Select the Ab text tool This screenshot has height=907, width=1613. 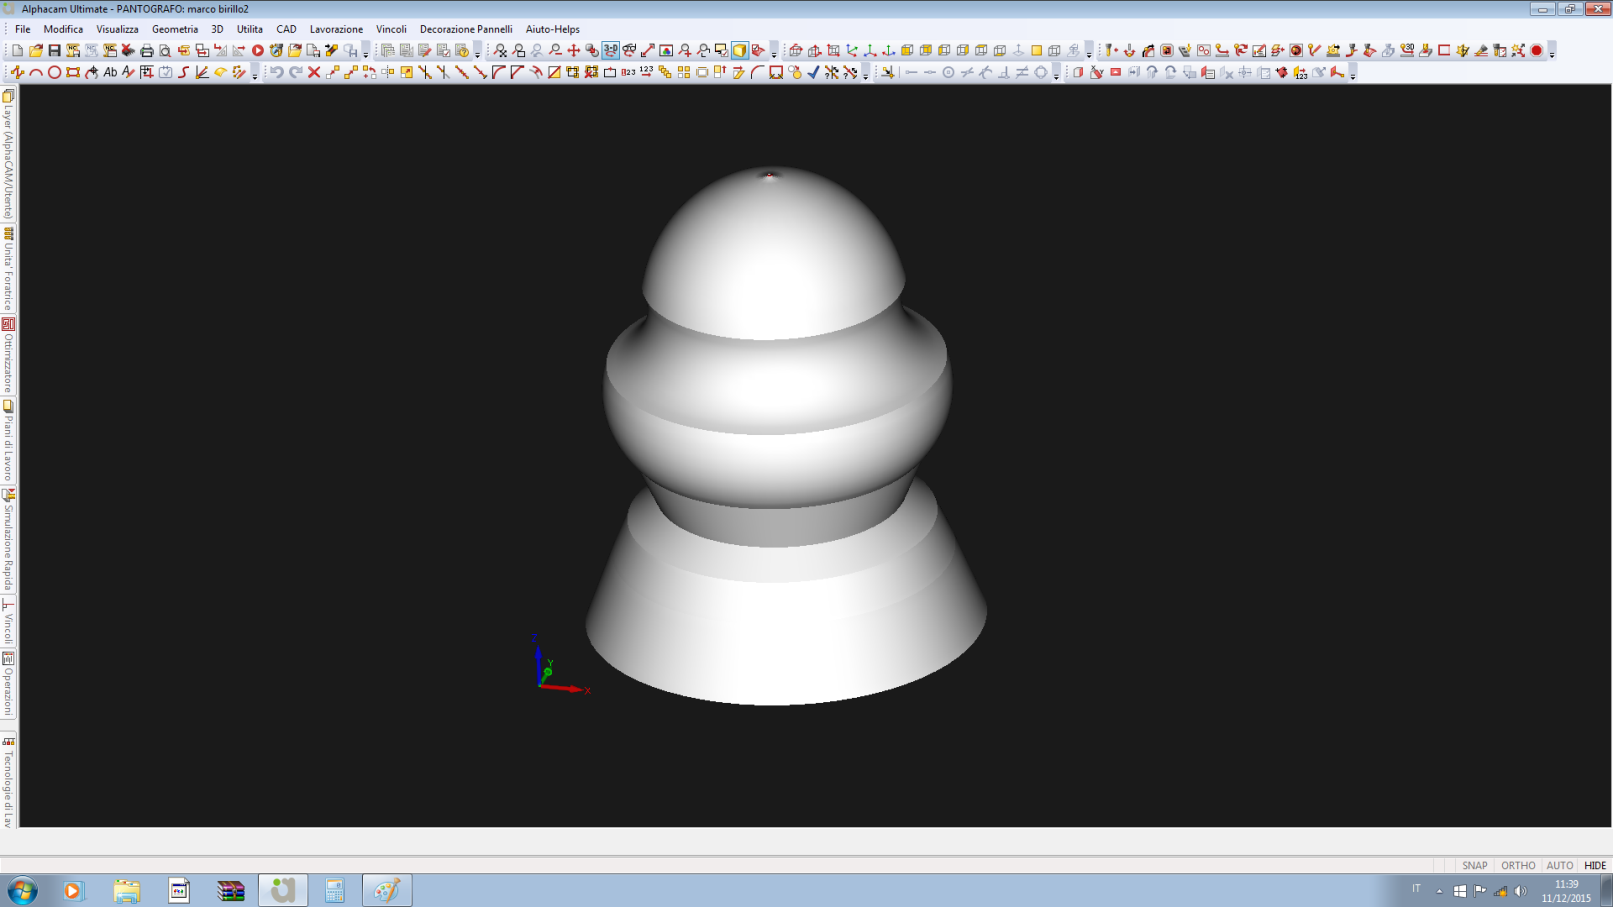point(110,72)
